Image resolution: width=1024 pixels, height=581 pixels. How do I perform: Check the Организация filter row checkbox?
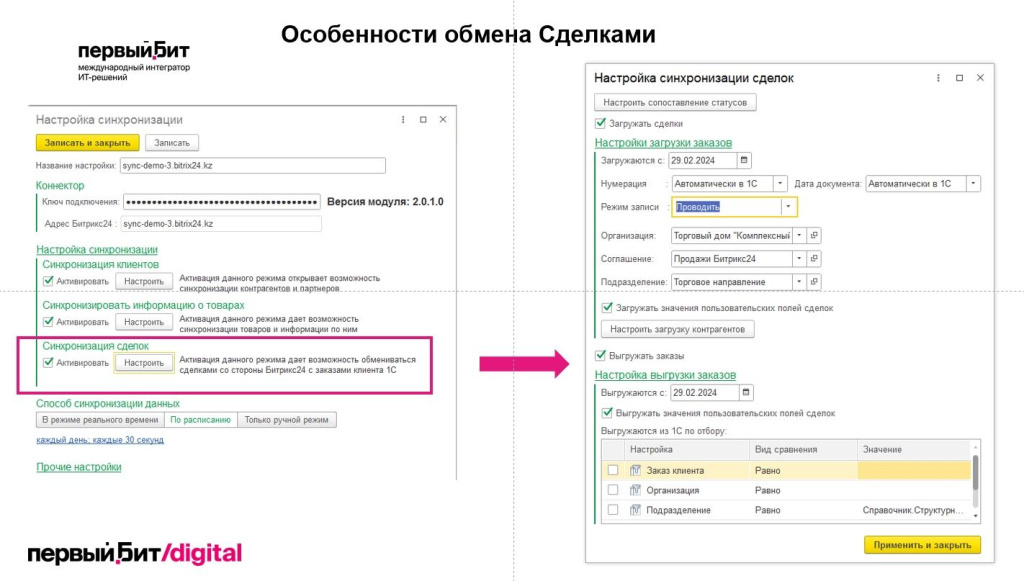pos(612,490)
